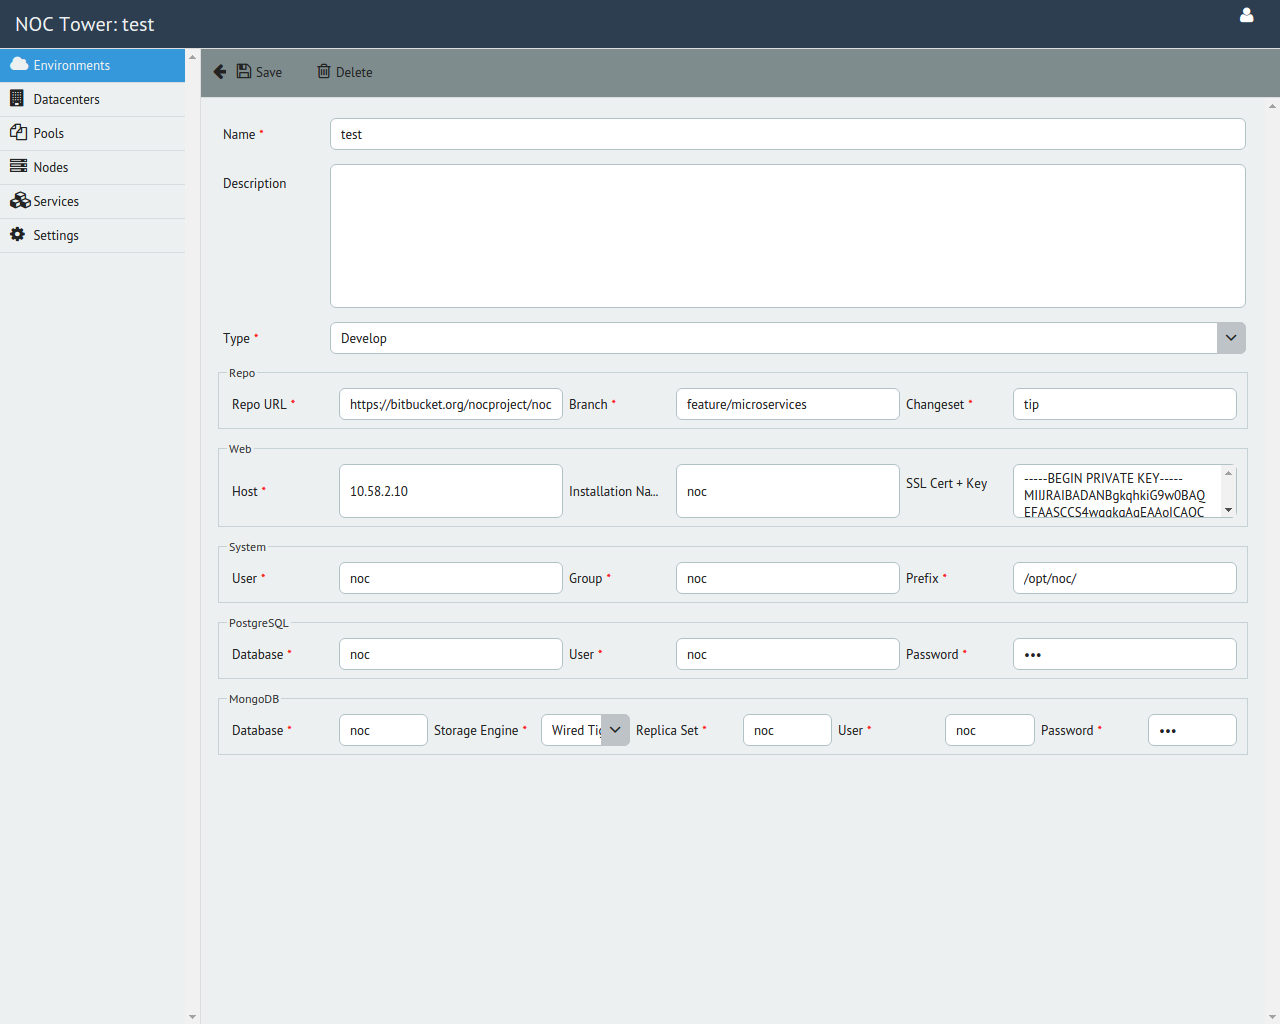This screenshot has height=1024, width=1280.
Task: Edit the PostgreSQL User field
Action: [x=788, y=654]
